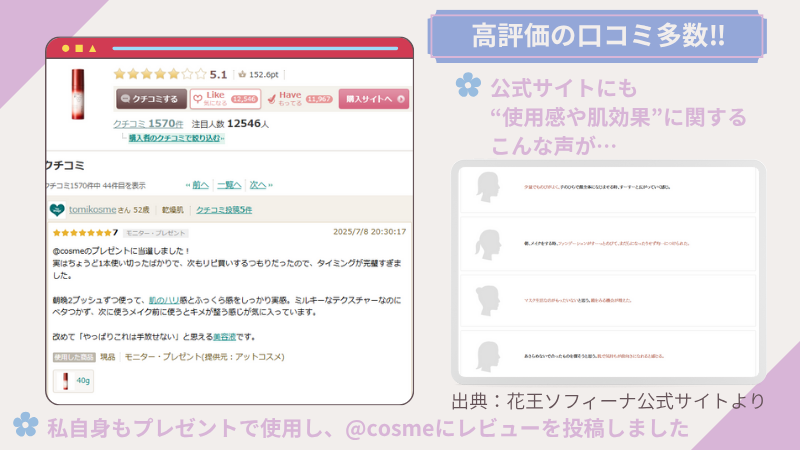Viewport: 800px width, 450px height.
Task: Open the 一覧へ list link
Action: 229,185
